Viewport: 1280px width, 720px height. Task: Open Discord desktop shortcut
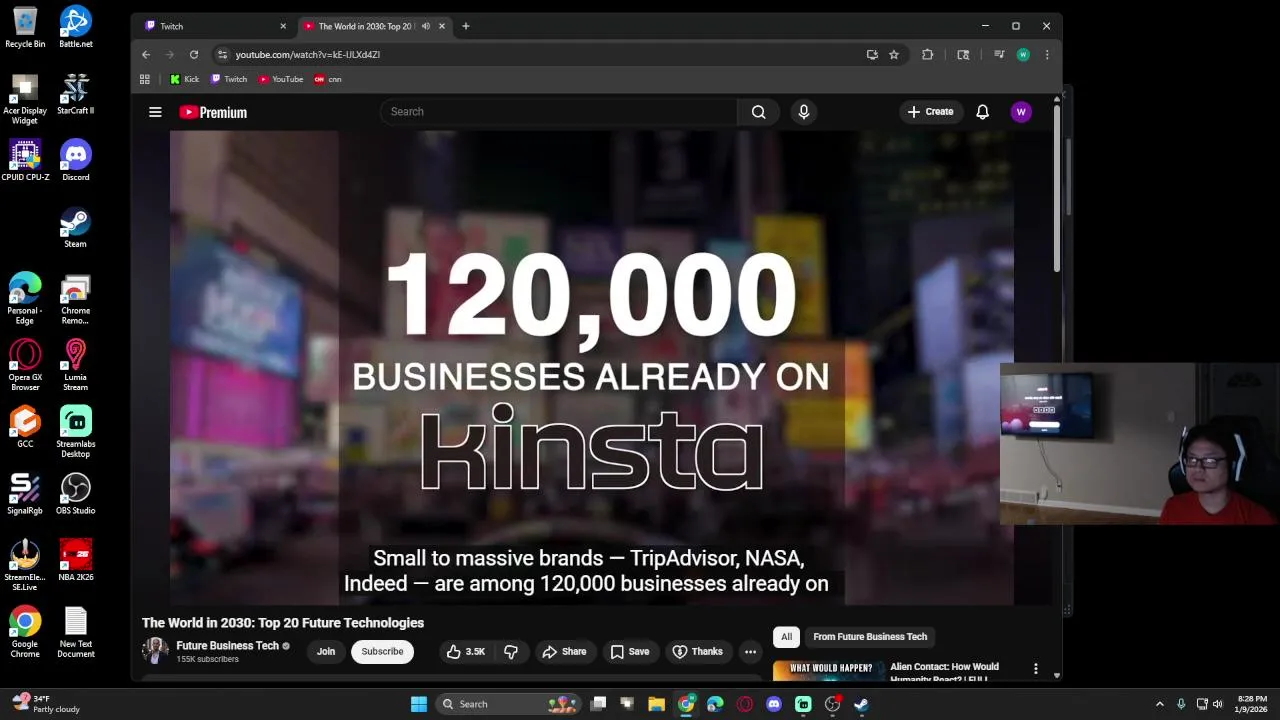coord(75,161)
